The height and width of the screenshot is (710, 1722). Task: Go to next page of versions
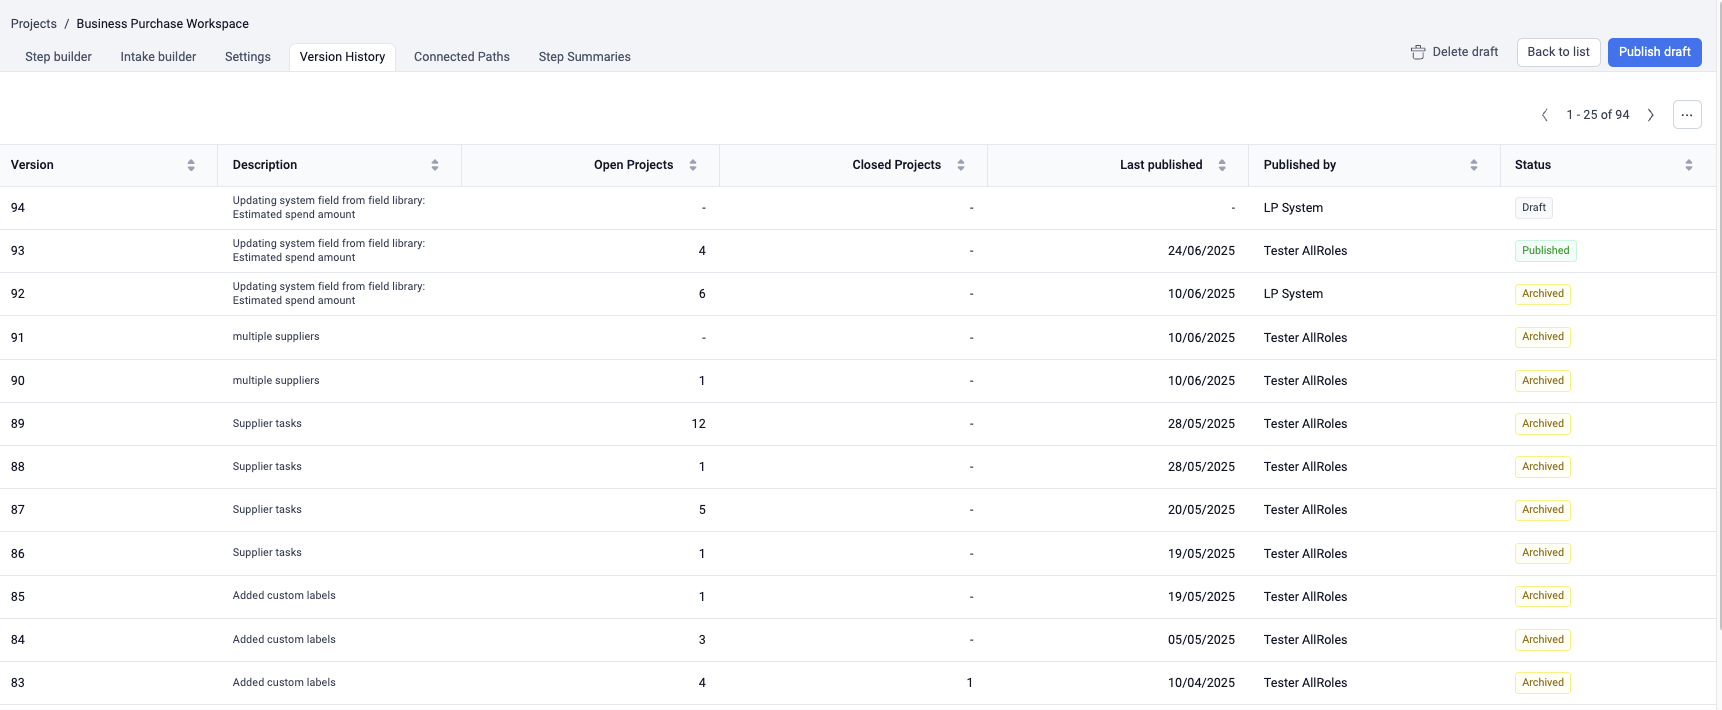1650,115
